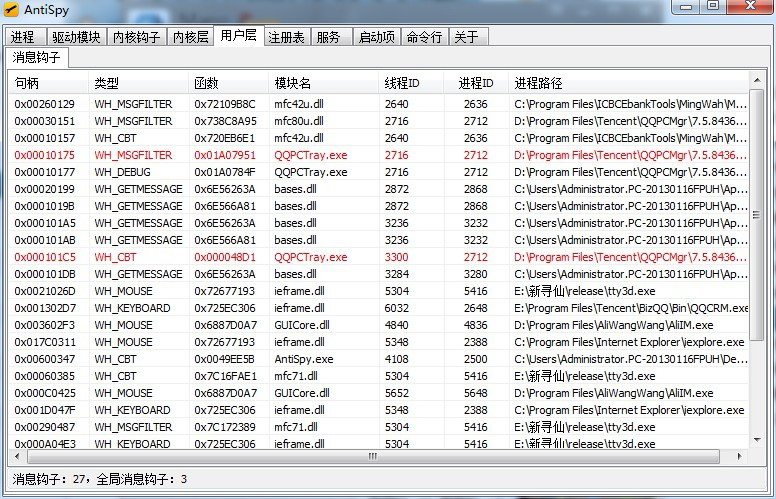Viewport: 776px width, 499px height.
Task: Click the vertical scrollbar down arrow
Action: pos(756,440)
